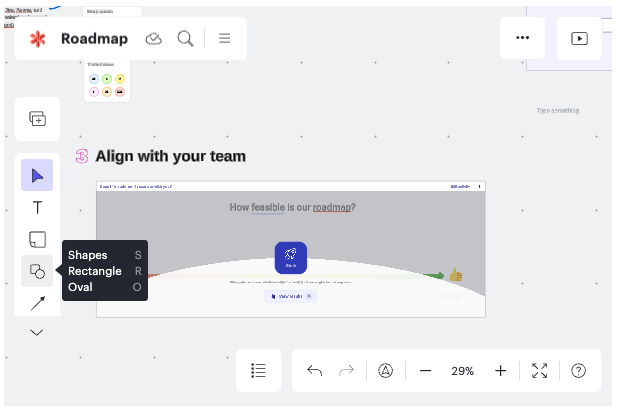Open the three-dot more options menu
This screenshot has width=626, height=417.
(x=522, y=38)
